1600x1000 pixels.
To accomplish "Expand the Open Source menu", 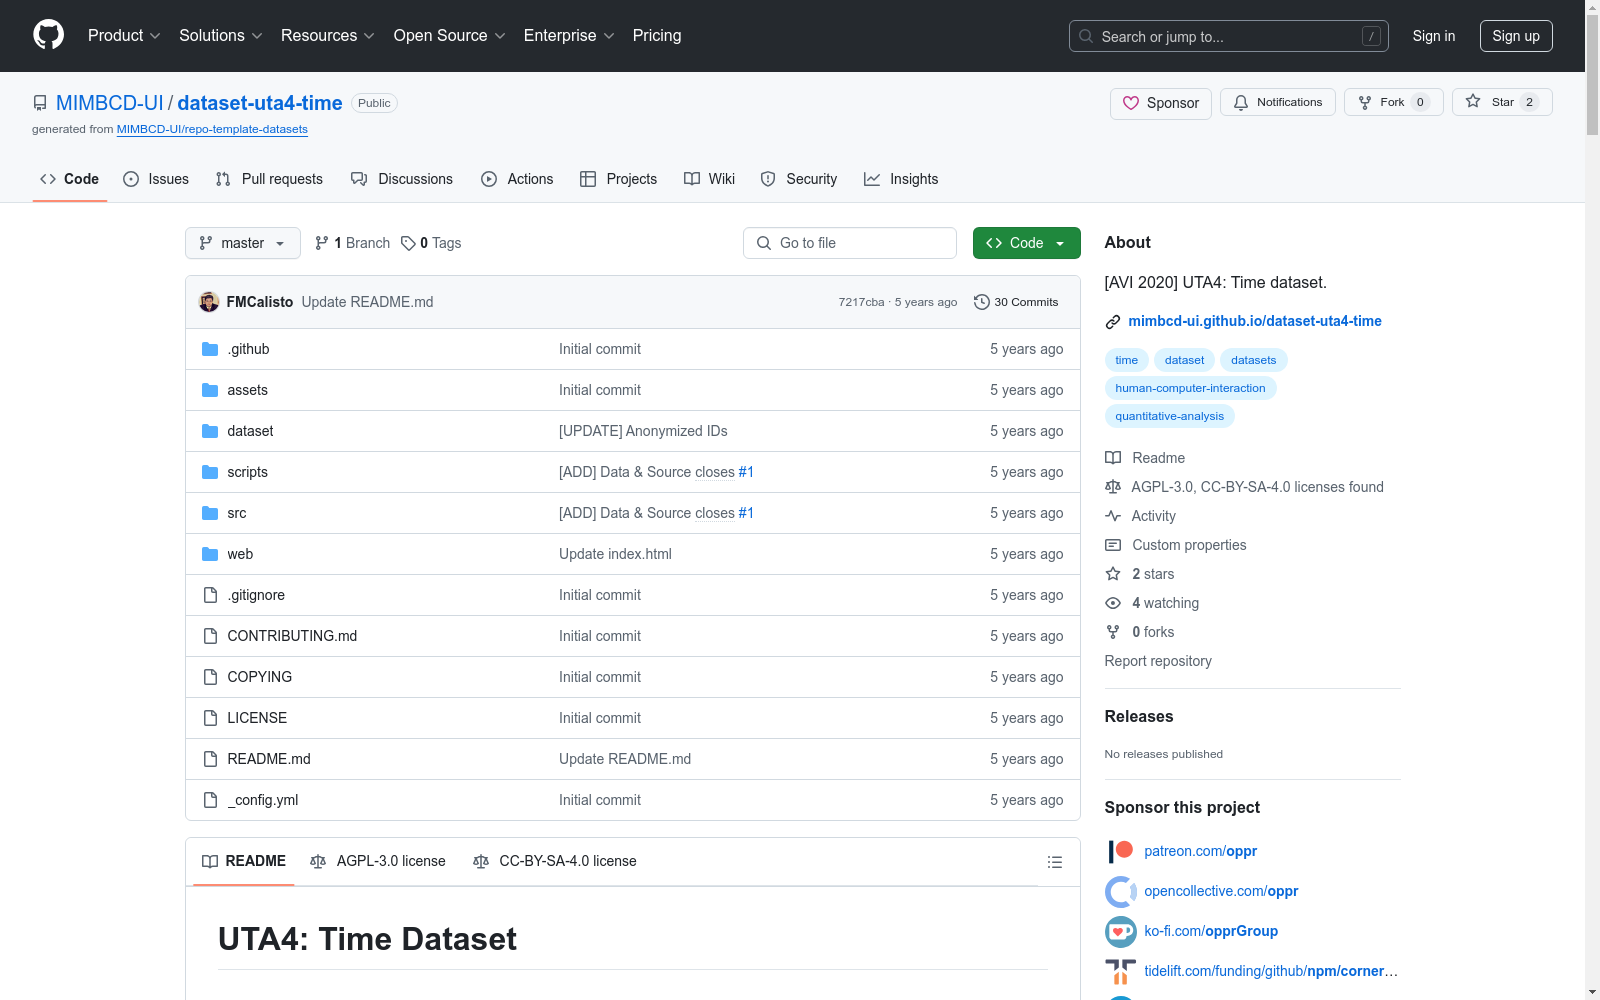I will click(450, 35).
